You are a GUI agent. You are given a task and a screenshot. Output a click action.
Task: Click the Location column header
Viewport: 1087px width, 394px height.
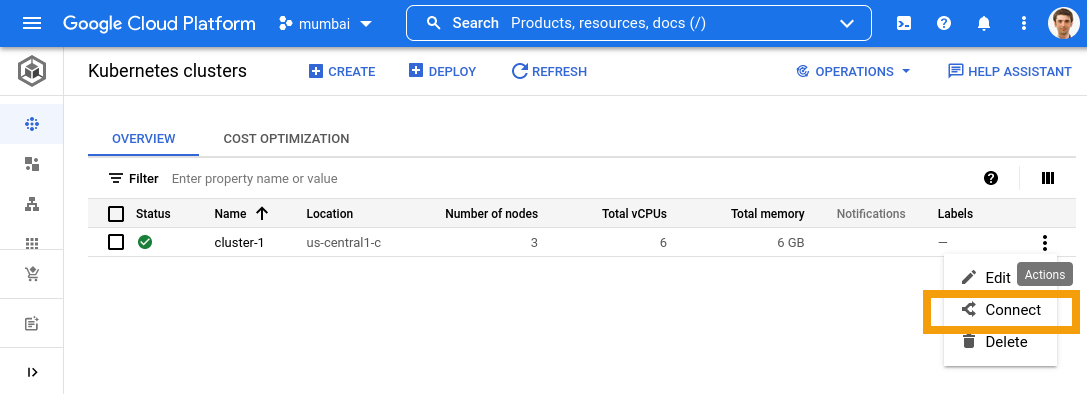pos(330,214)
